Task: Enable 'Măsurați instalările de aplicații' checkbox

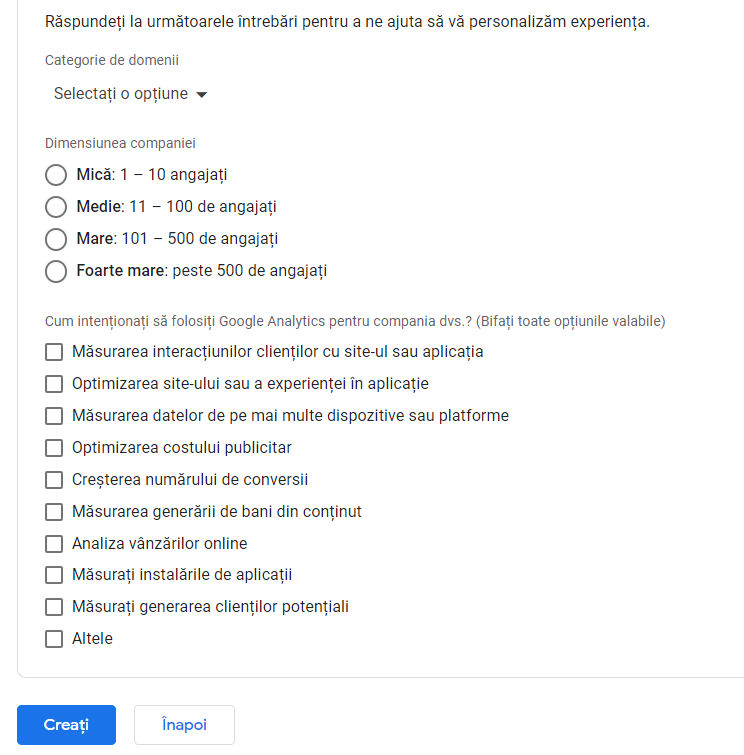Action: tap(54, 575)
